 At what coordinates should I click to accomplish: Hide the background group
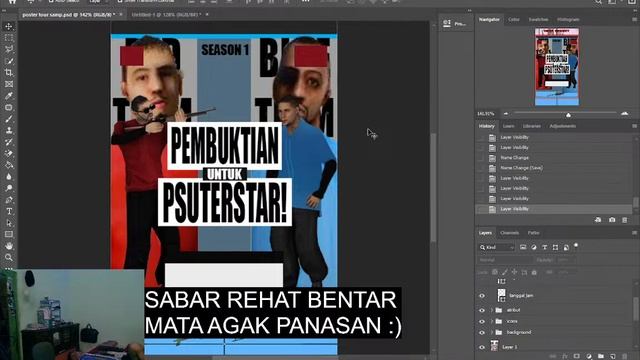482,332
